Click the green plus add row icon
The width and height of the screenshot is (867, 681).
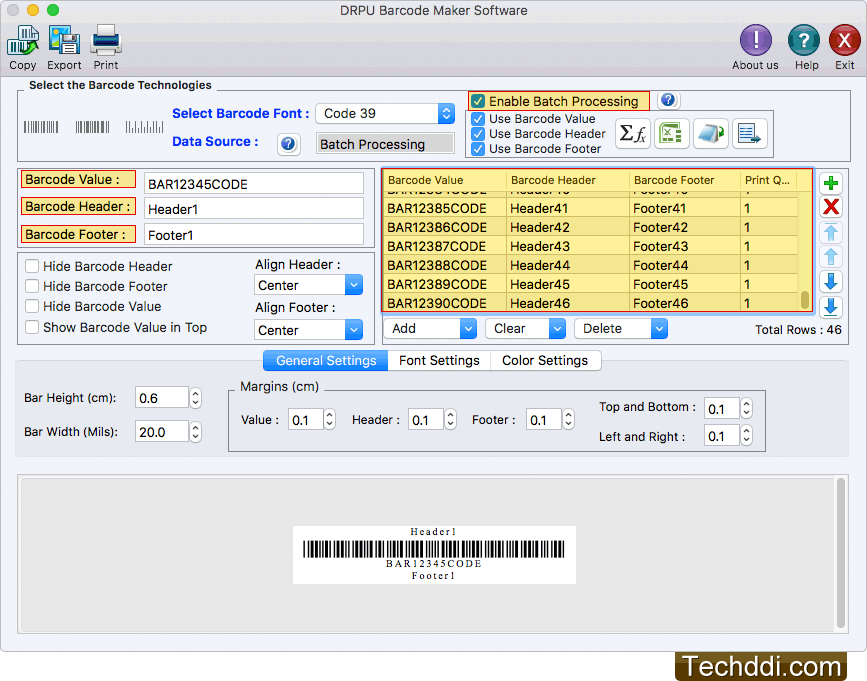(831, 183)
